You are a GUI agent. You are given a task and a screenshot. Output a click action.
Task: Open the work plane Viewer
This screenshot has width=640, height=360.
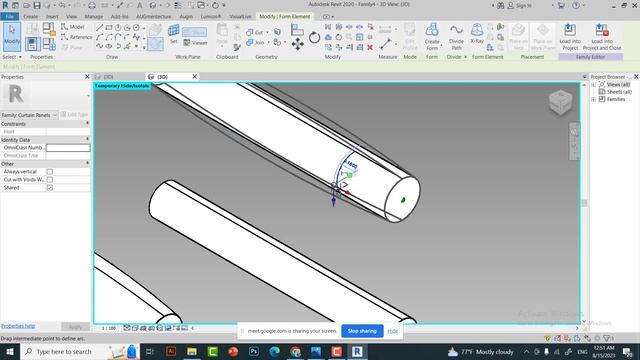[195, 42]
